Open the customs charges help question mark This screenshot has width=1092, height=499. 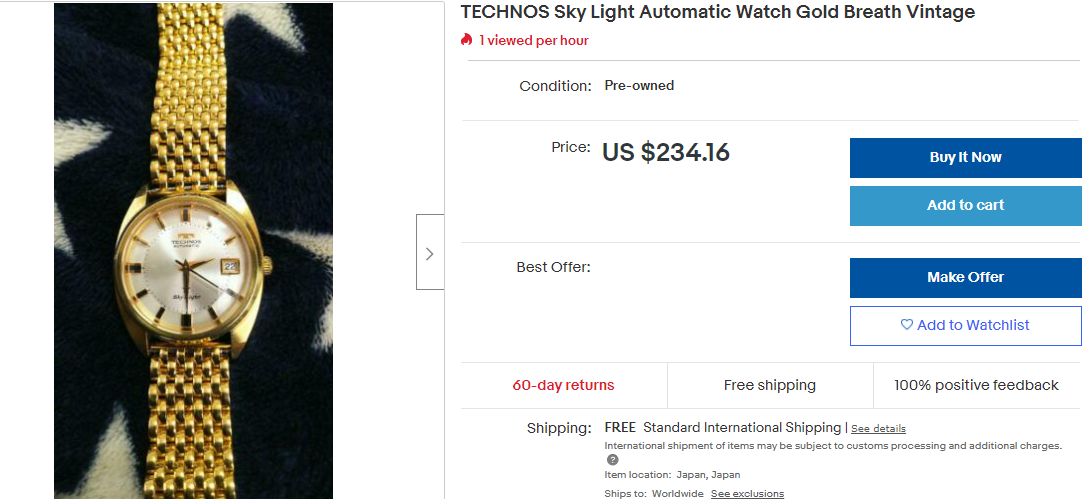click(613, 460)
